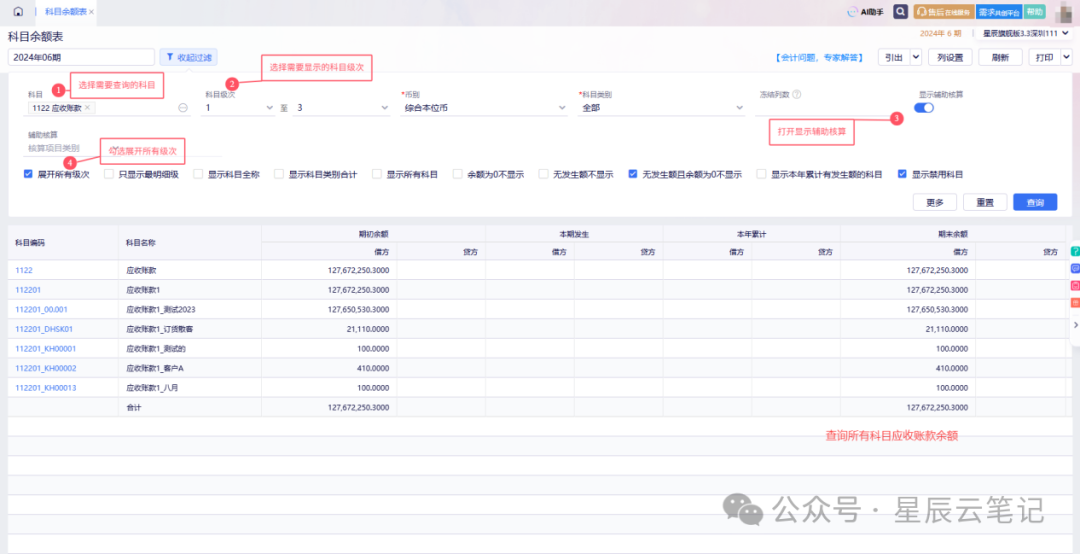Click the 引出 export button
Screen dimensions: 1080x554
[x=894, y=58]
